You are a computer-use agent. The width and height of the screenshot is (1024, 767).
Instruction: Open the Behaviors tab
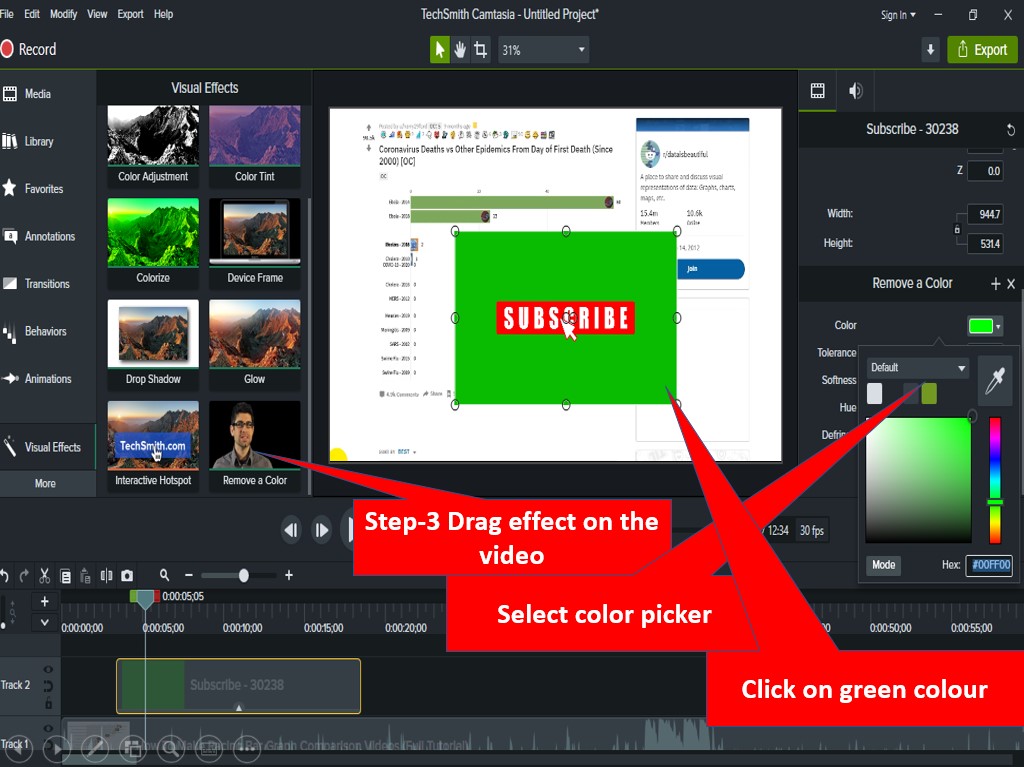(x=48, y=331)
